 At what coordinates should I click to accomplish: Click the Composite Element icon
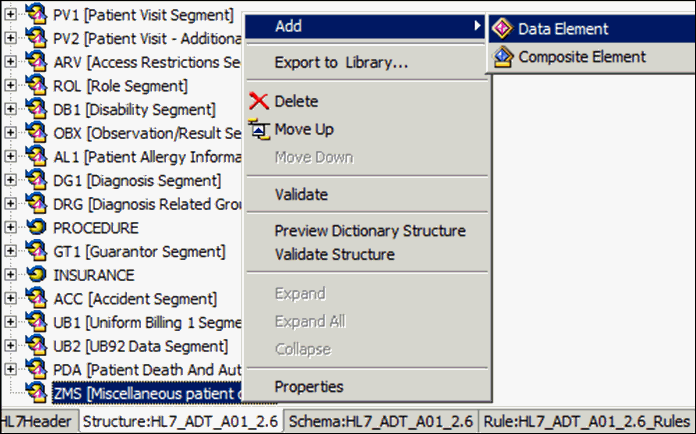point(502,57)
